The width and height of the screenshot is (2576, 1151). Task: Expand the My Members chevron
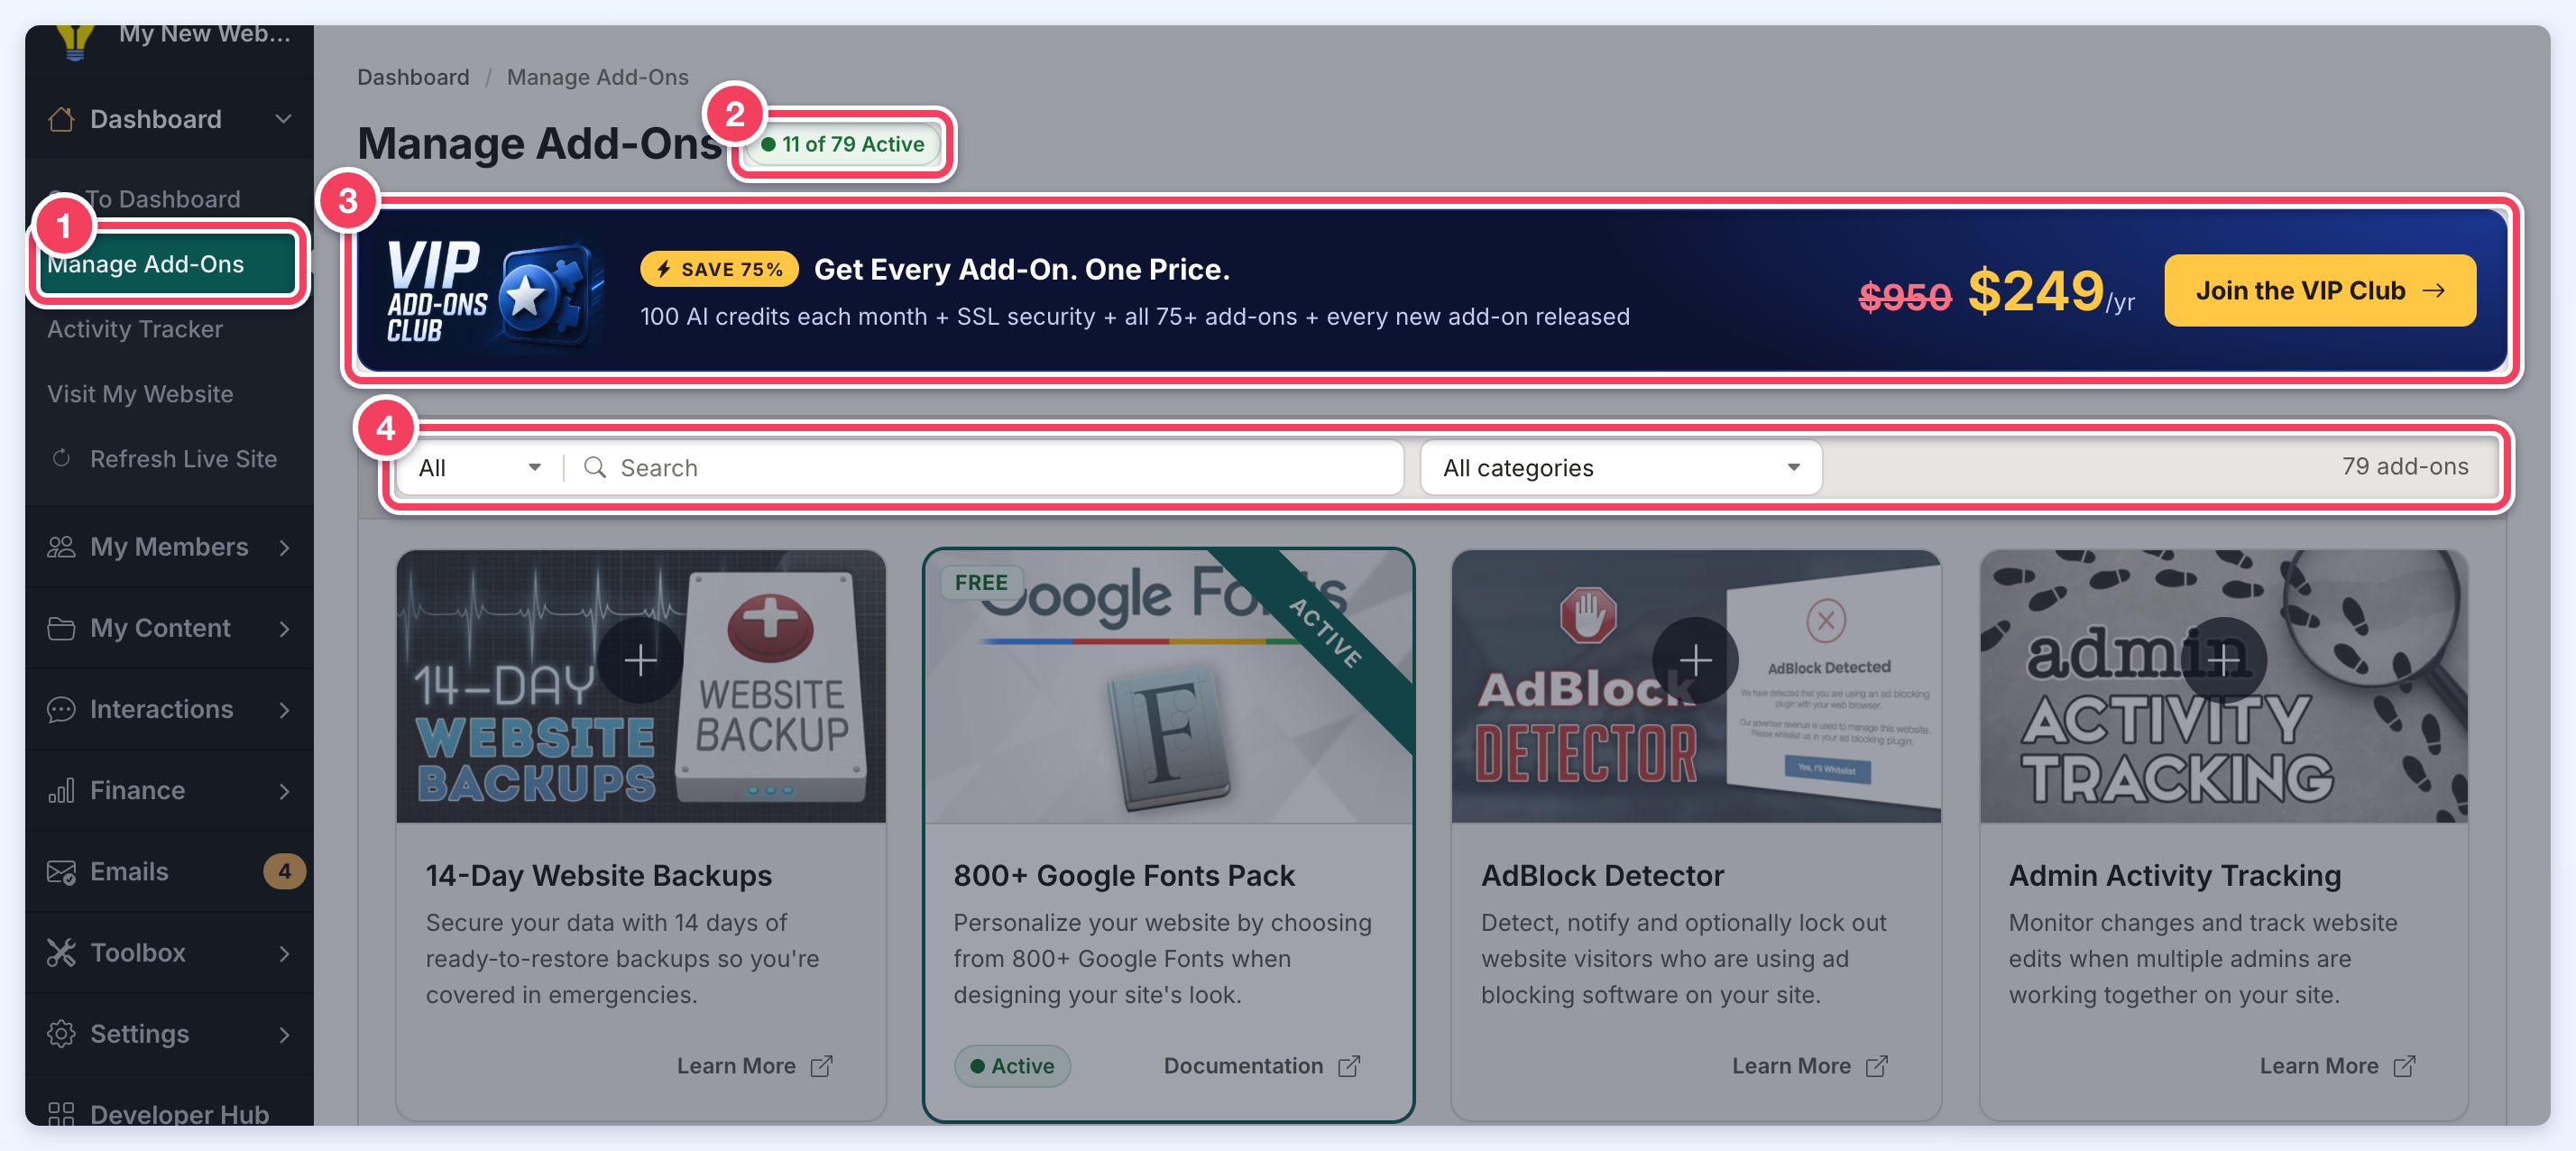(x=284, y=547)
